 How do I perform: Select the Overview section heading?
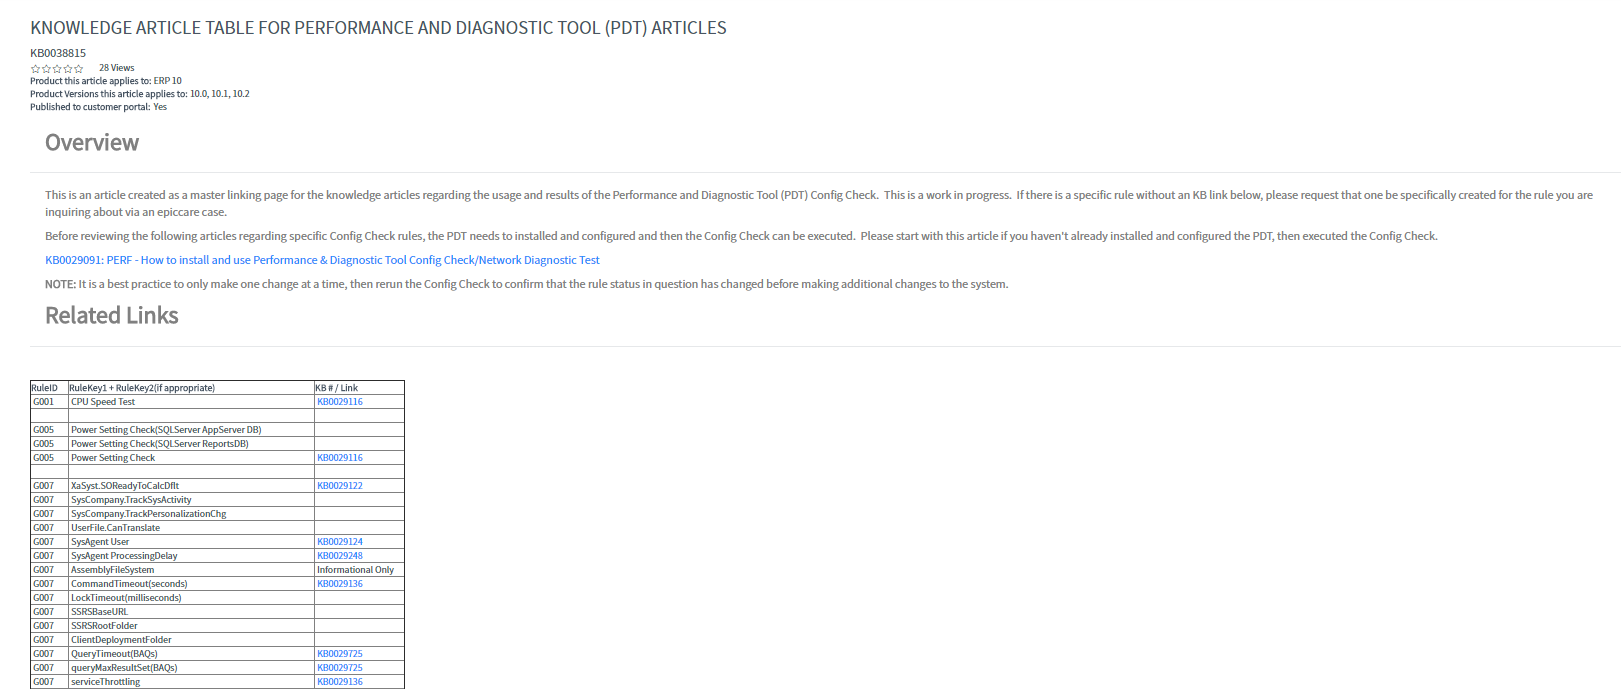[x=92, y=143]
